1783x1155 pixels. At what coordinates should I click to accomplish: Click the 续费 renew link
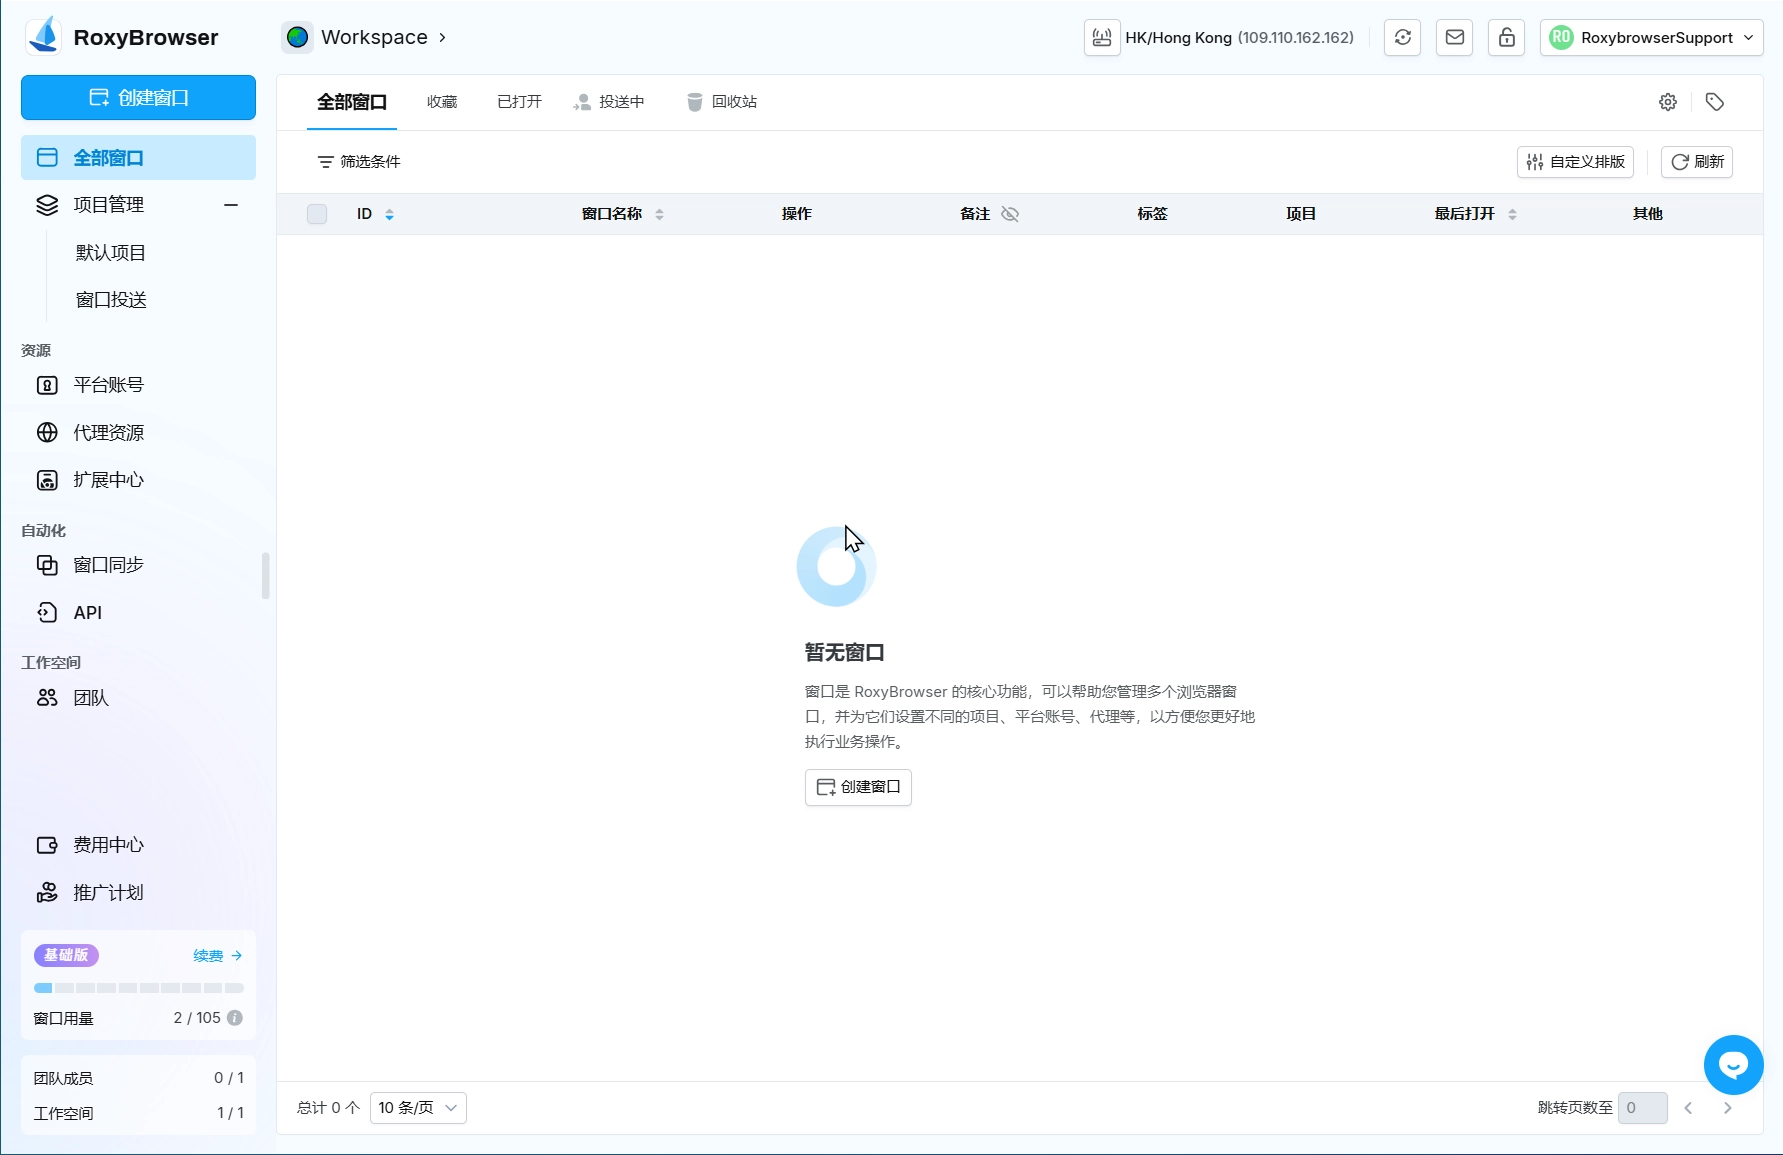point(217,956)
